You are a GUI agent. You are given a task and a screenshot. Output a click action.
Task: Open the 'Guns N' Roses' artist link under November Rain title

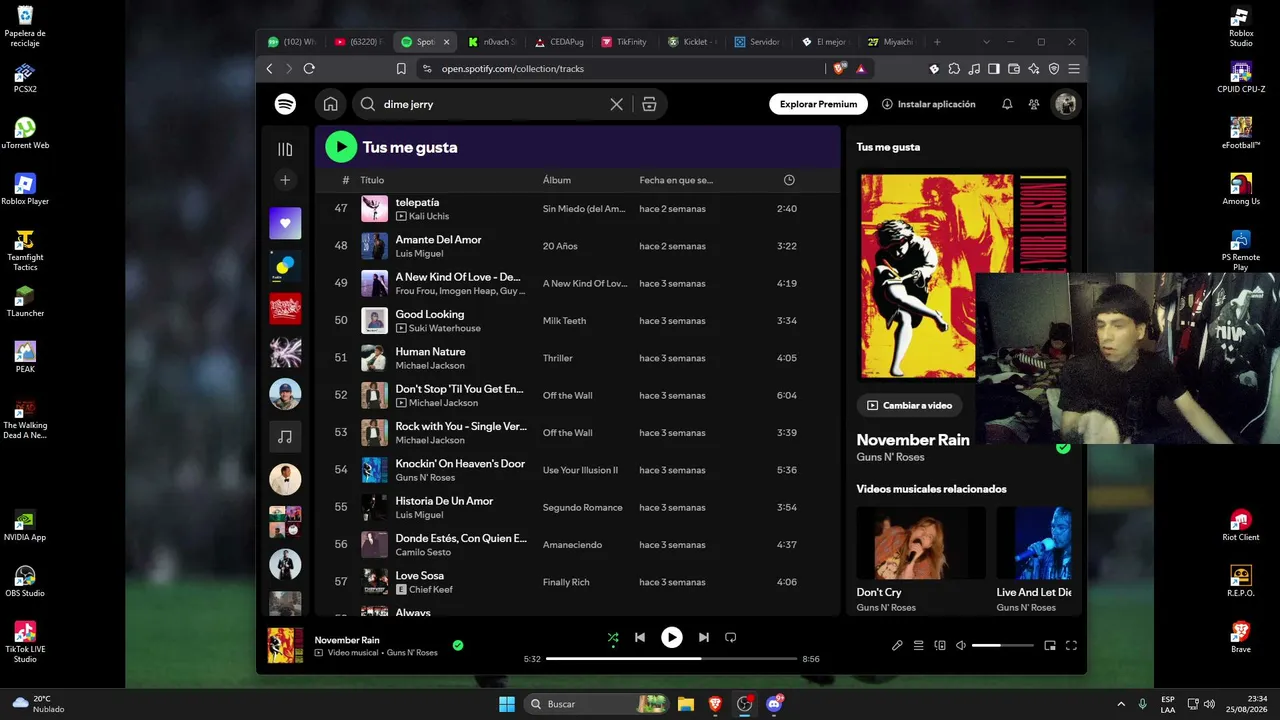tap(890, 457)
